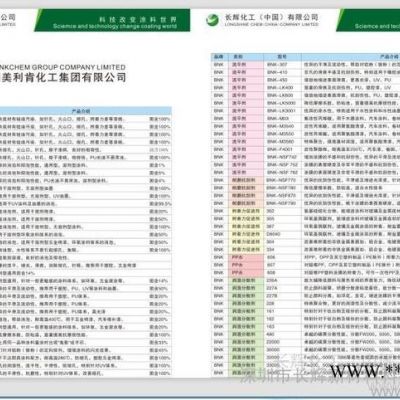The width and height of the screenshot is (400, 400).
Task: Click the 类别 column header in right table
Action: 246,57
